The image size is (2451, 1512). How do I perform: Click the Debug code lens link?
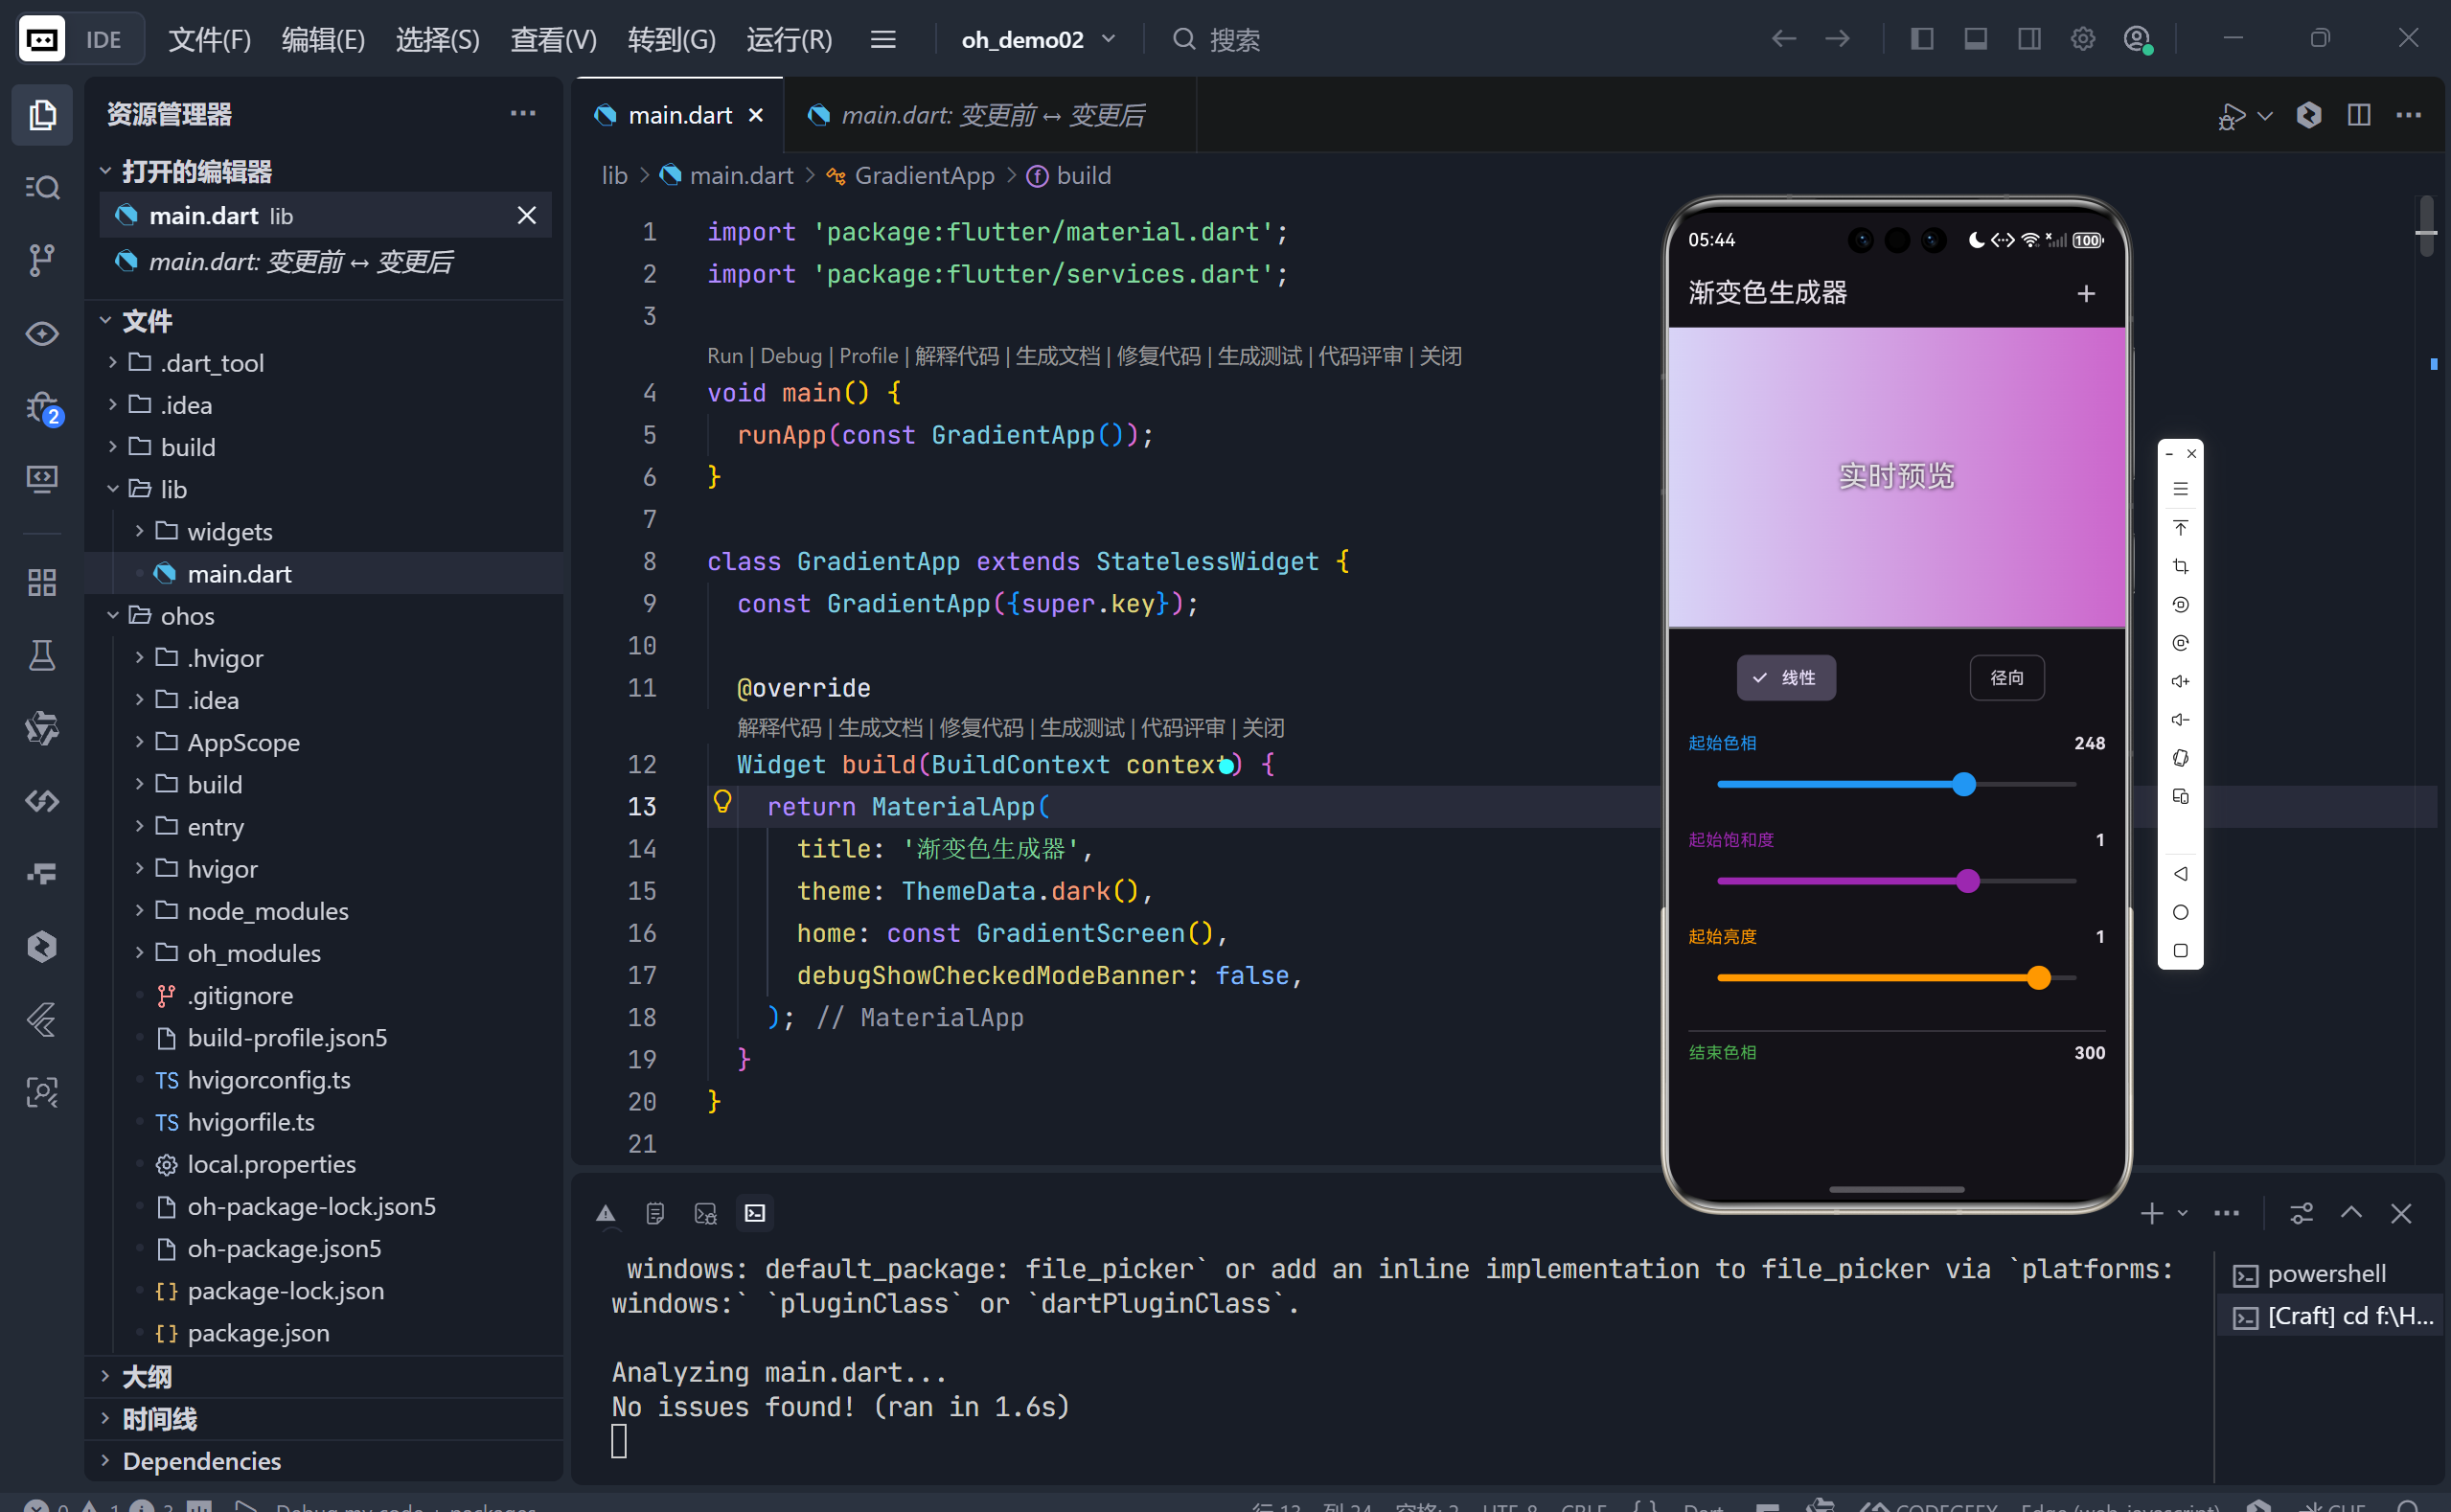790,356
